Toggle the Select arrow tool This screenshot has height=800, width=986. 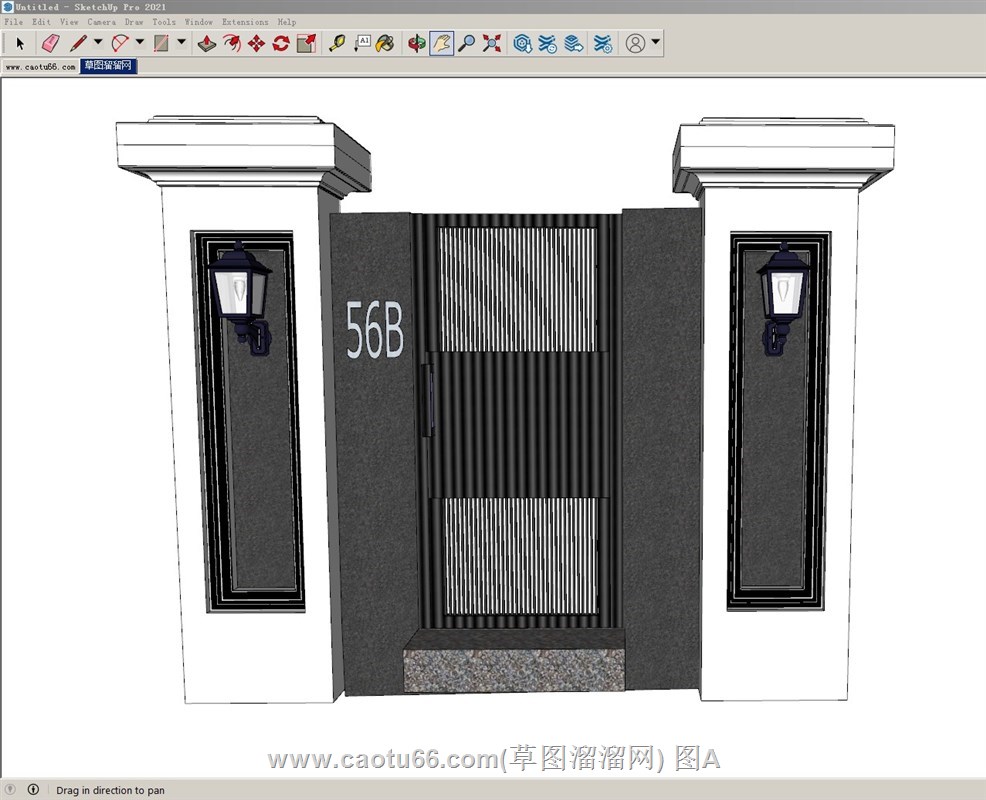[19, 43]
